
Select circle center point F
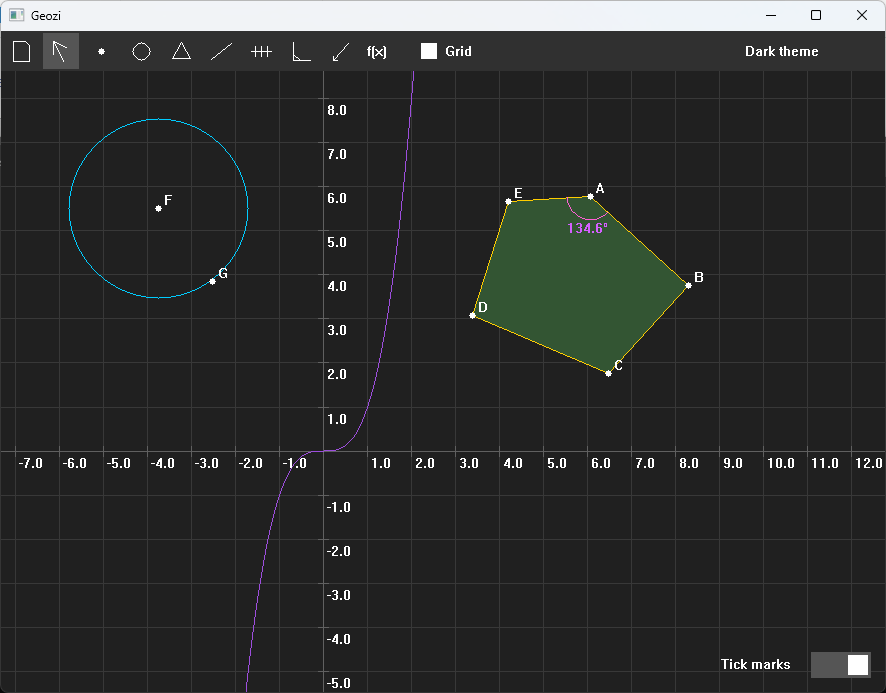(159, 209)
